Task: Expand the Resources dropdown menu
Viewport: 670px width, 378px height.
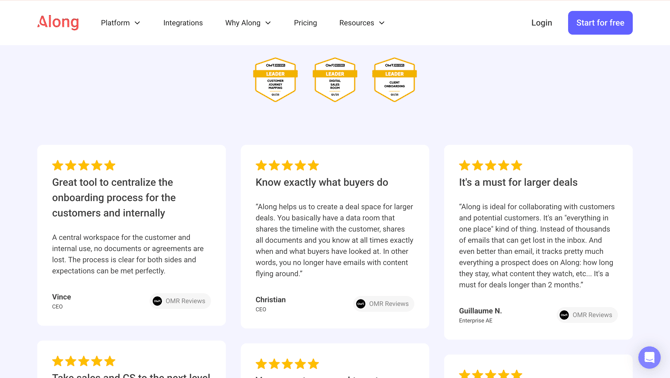Action: pyautogui.click(x=361, y=23)
